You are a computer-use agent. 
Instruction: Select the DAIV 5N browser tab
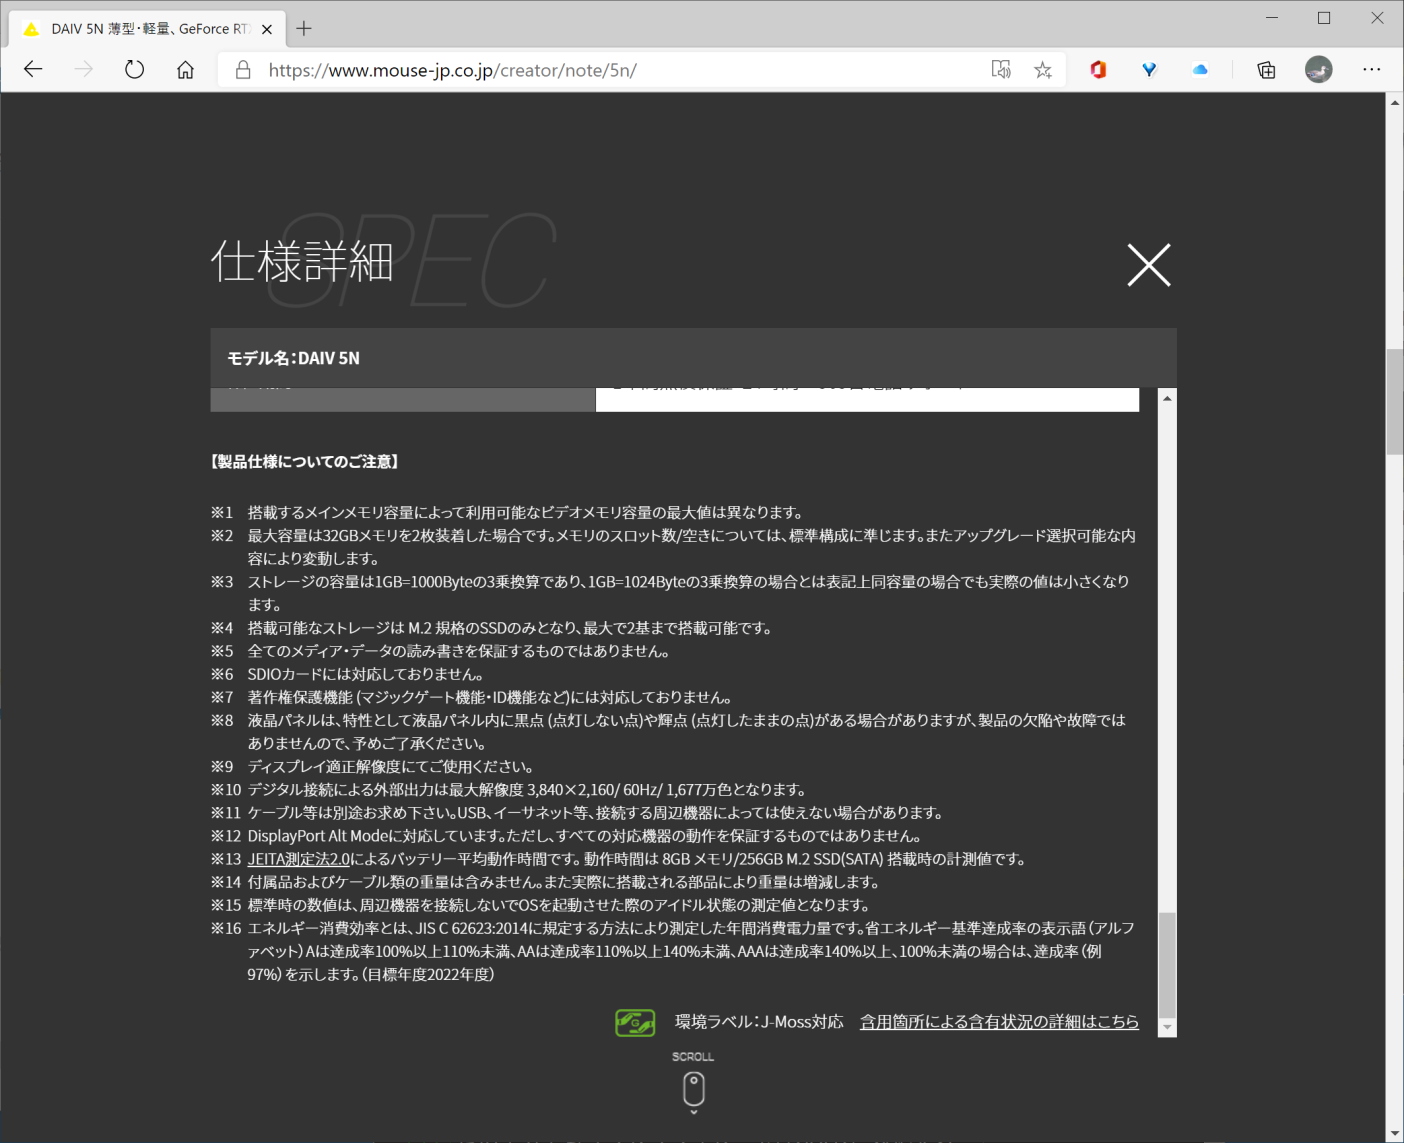click(x=147, y=29)
